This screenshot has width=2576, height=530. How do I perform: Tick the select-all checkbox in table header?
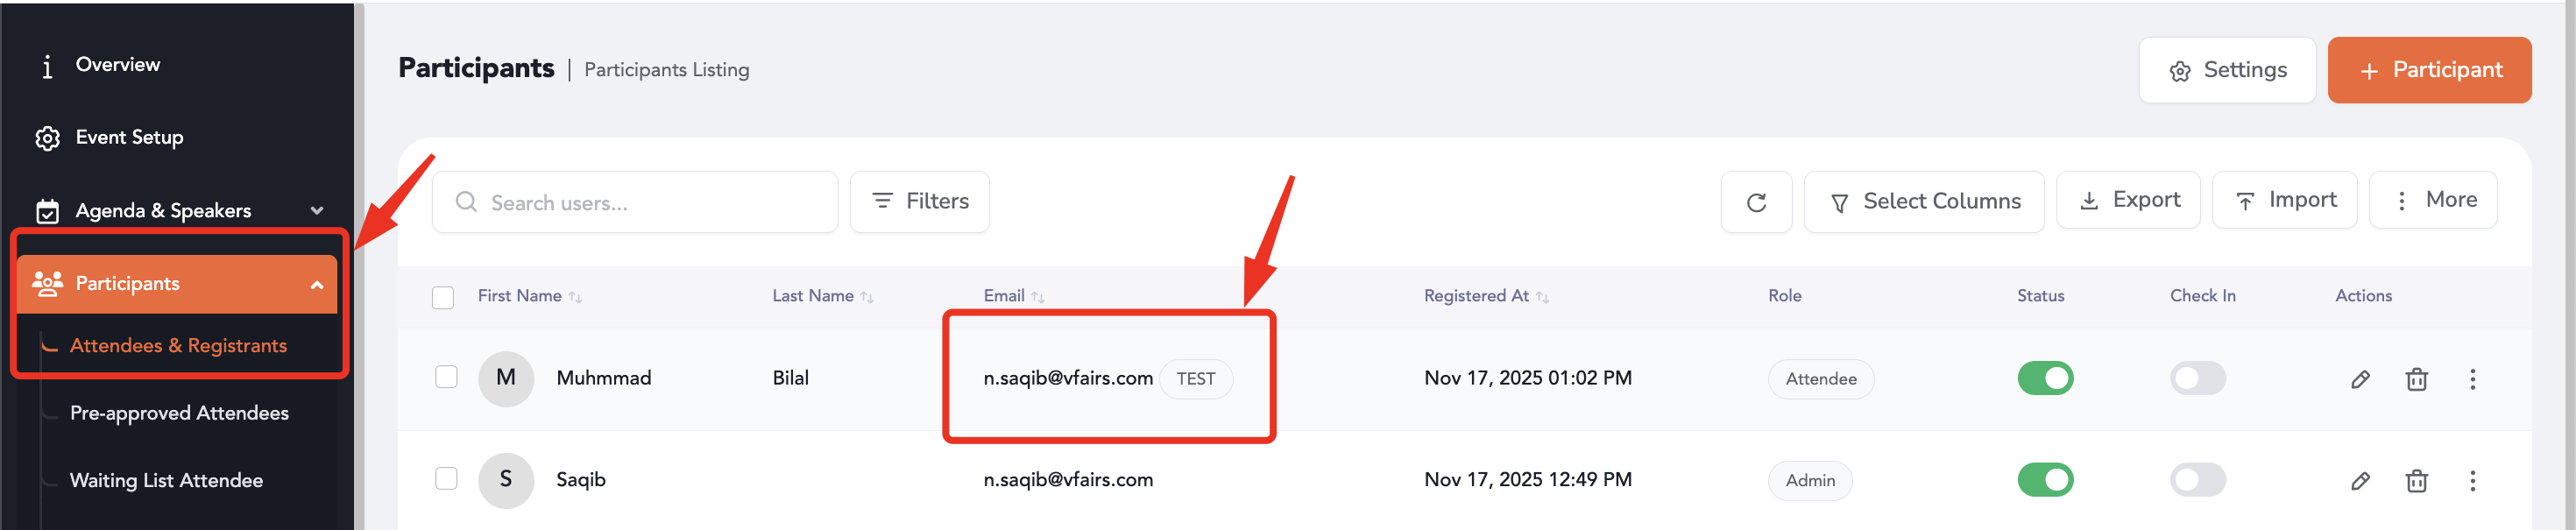click(443, 297)
